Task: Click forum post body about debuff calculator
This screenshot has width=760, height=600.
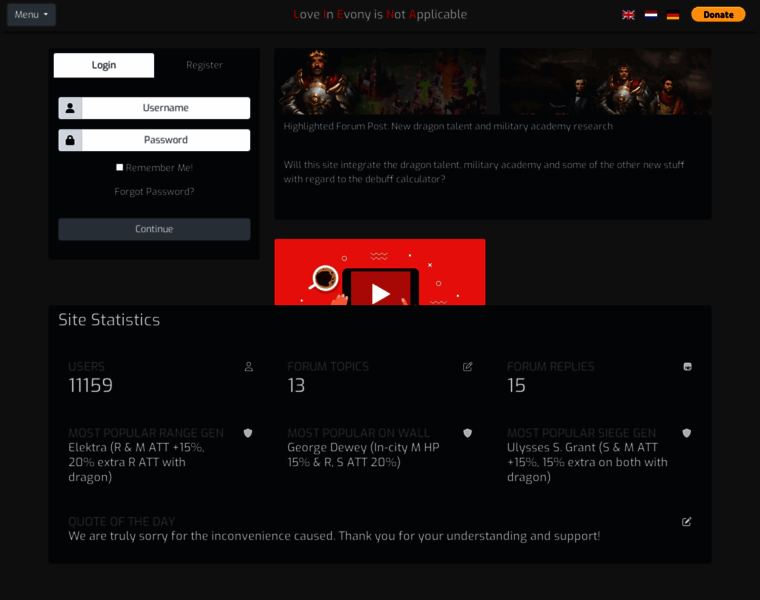Action: point(484,172)
